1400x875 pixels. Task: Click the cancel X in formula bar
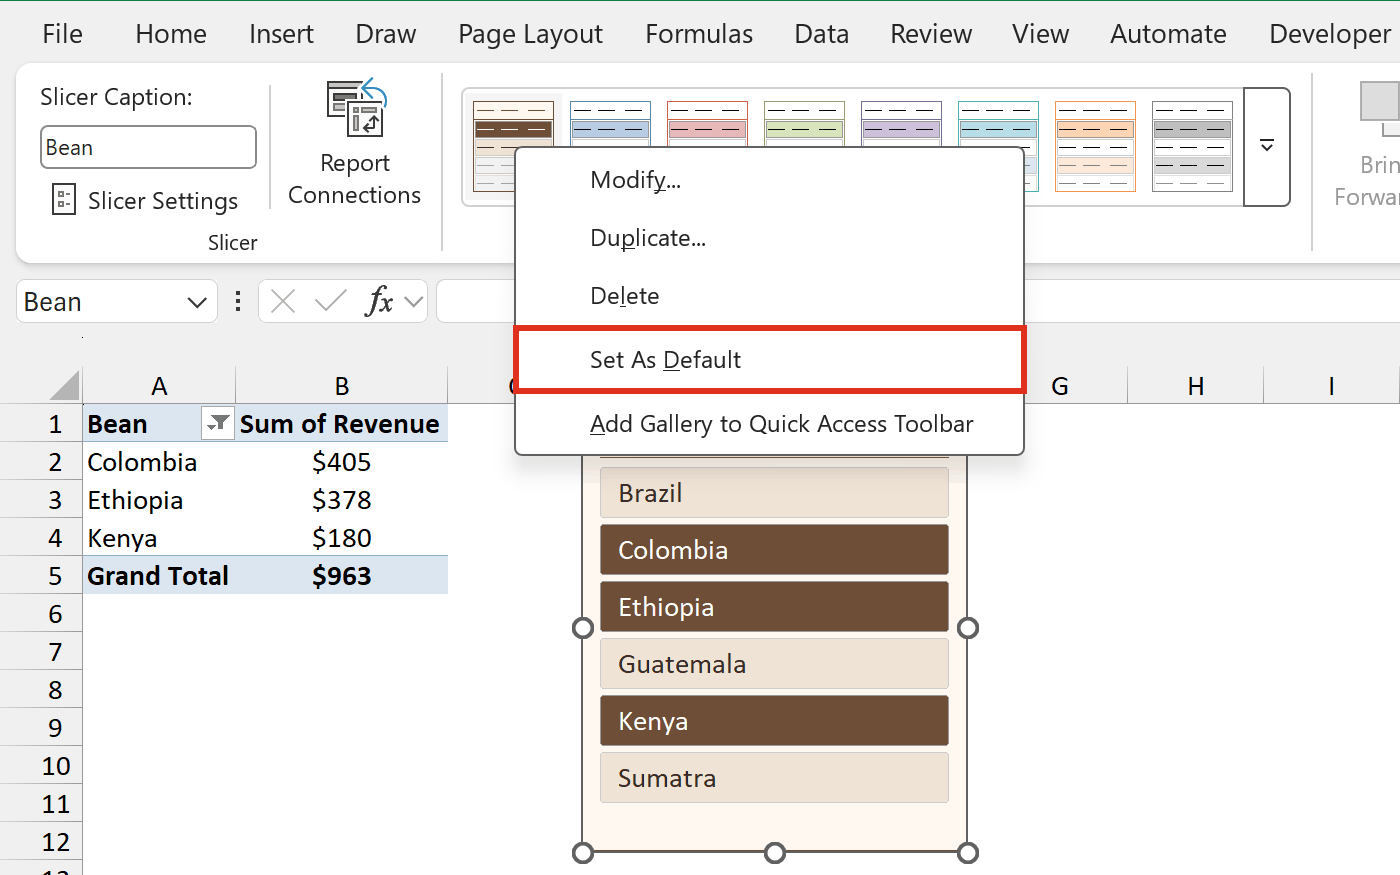pyautogui.click(x=283, y=301)
